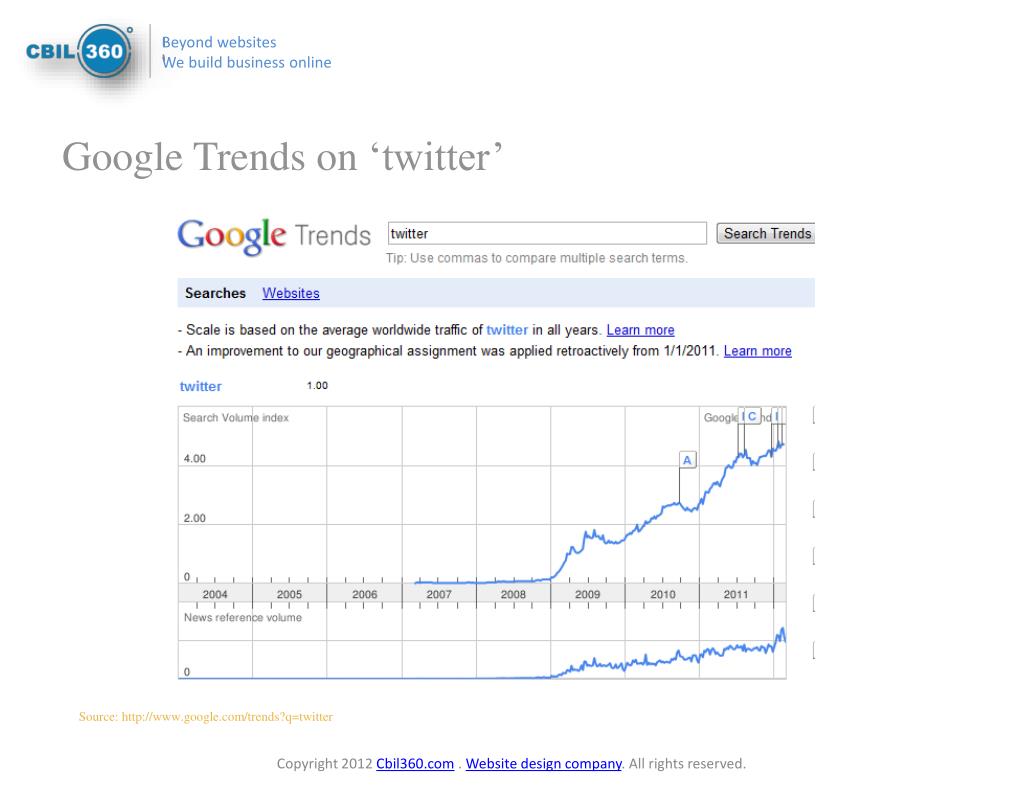Select the A news flag on chart
1024x791 pixels.
pyautogui.click(x=687, y=460)
